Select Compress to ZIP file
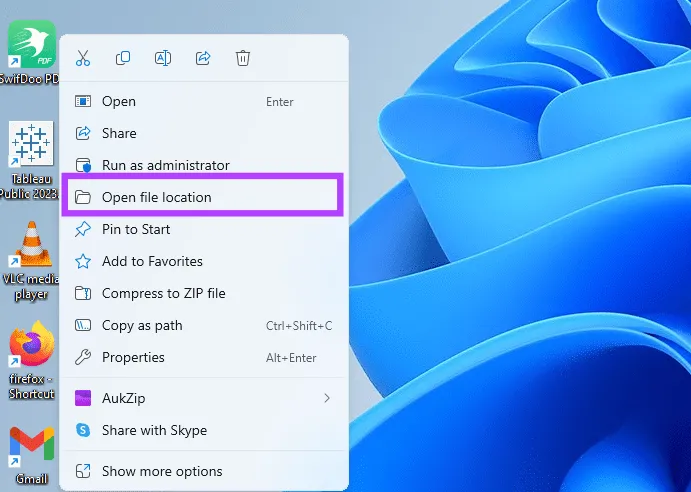The height and width of the screenshot is (492, 691). point(163,293)
